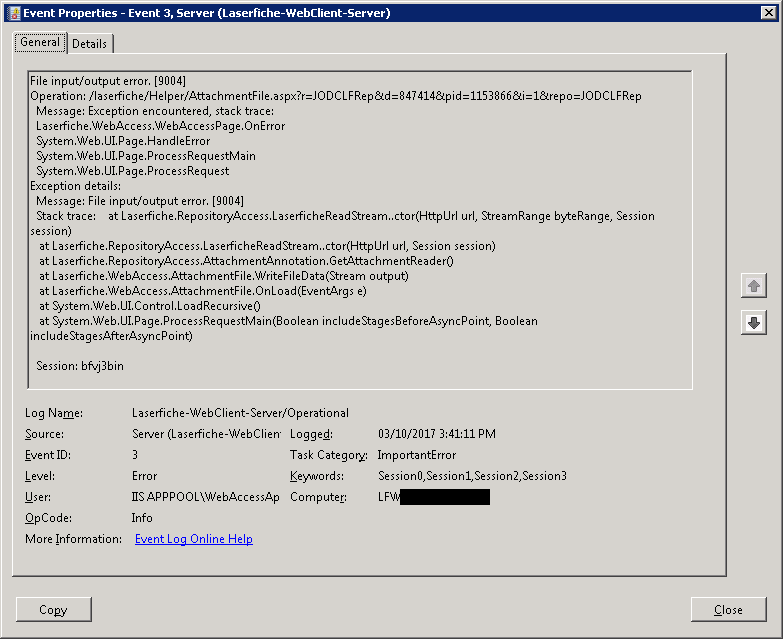Click the User value IIS APPPOOL\WebAccessAp

pyautogui.click(x=205, y=497)
